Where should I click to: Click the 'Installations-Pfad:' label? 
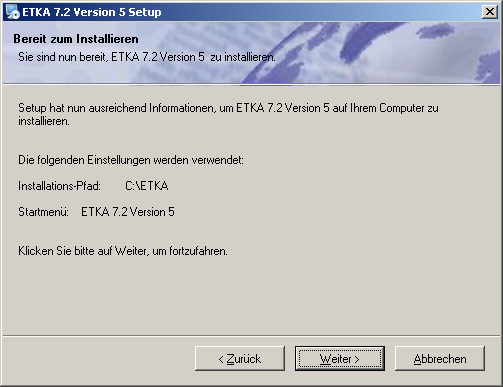click(59, 186)
